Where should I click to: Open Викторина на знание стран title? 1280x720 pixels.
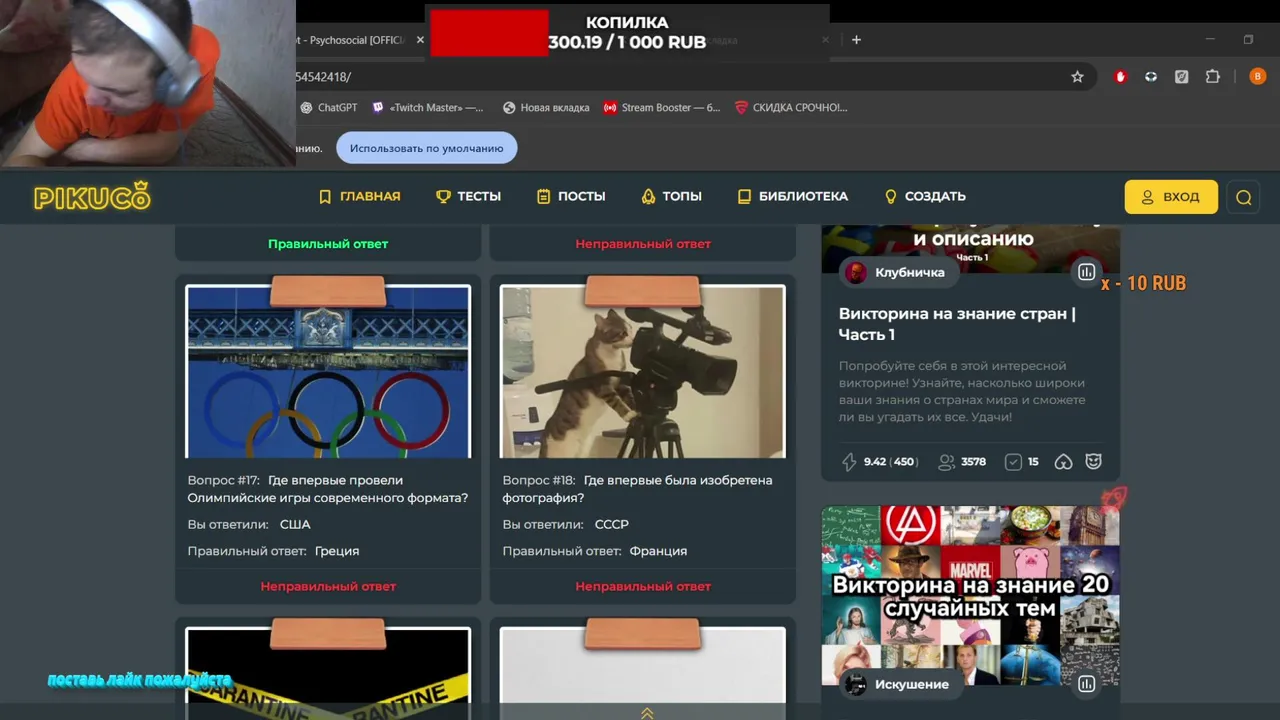(957, 324)
